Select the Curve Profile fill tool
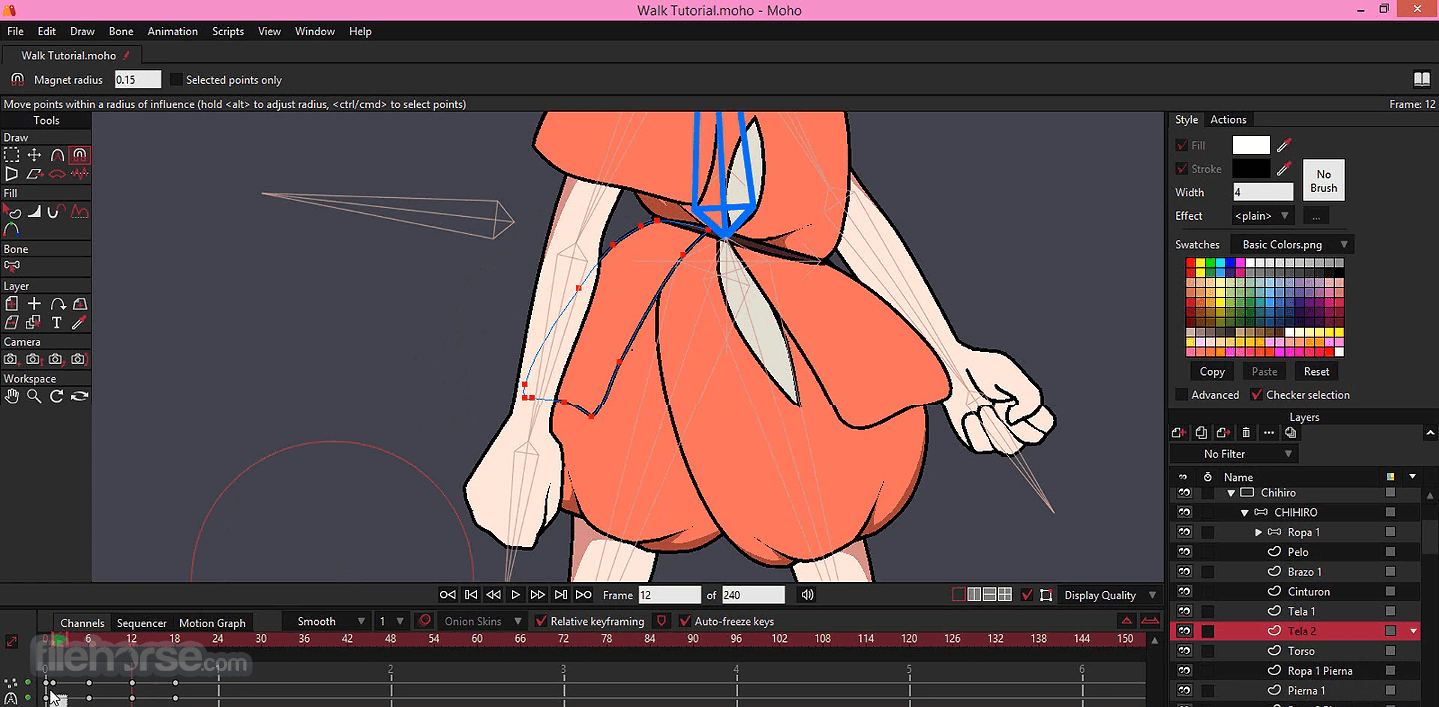Screen dimensions: 1439x707 tap(80, 212)
